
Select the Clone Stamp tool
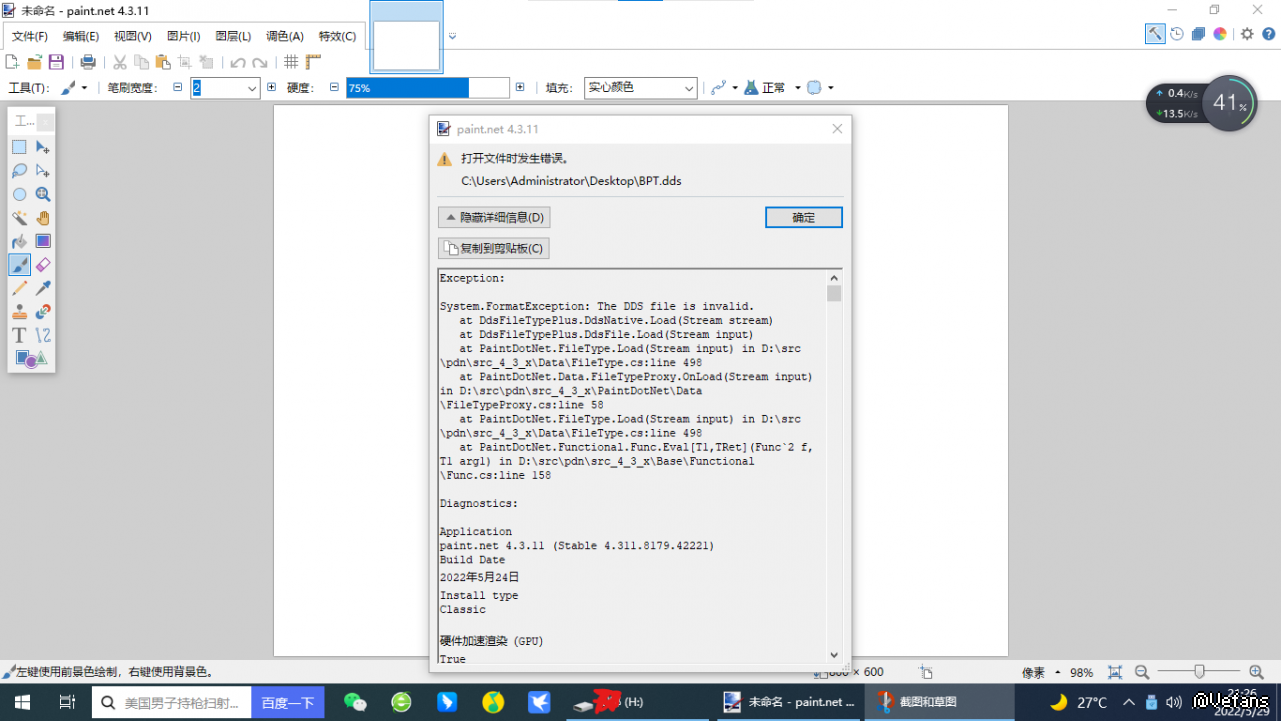(19, 311)
